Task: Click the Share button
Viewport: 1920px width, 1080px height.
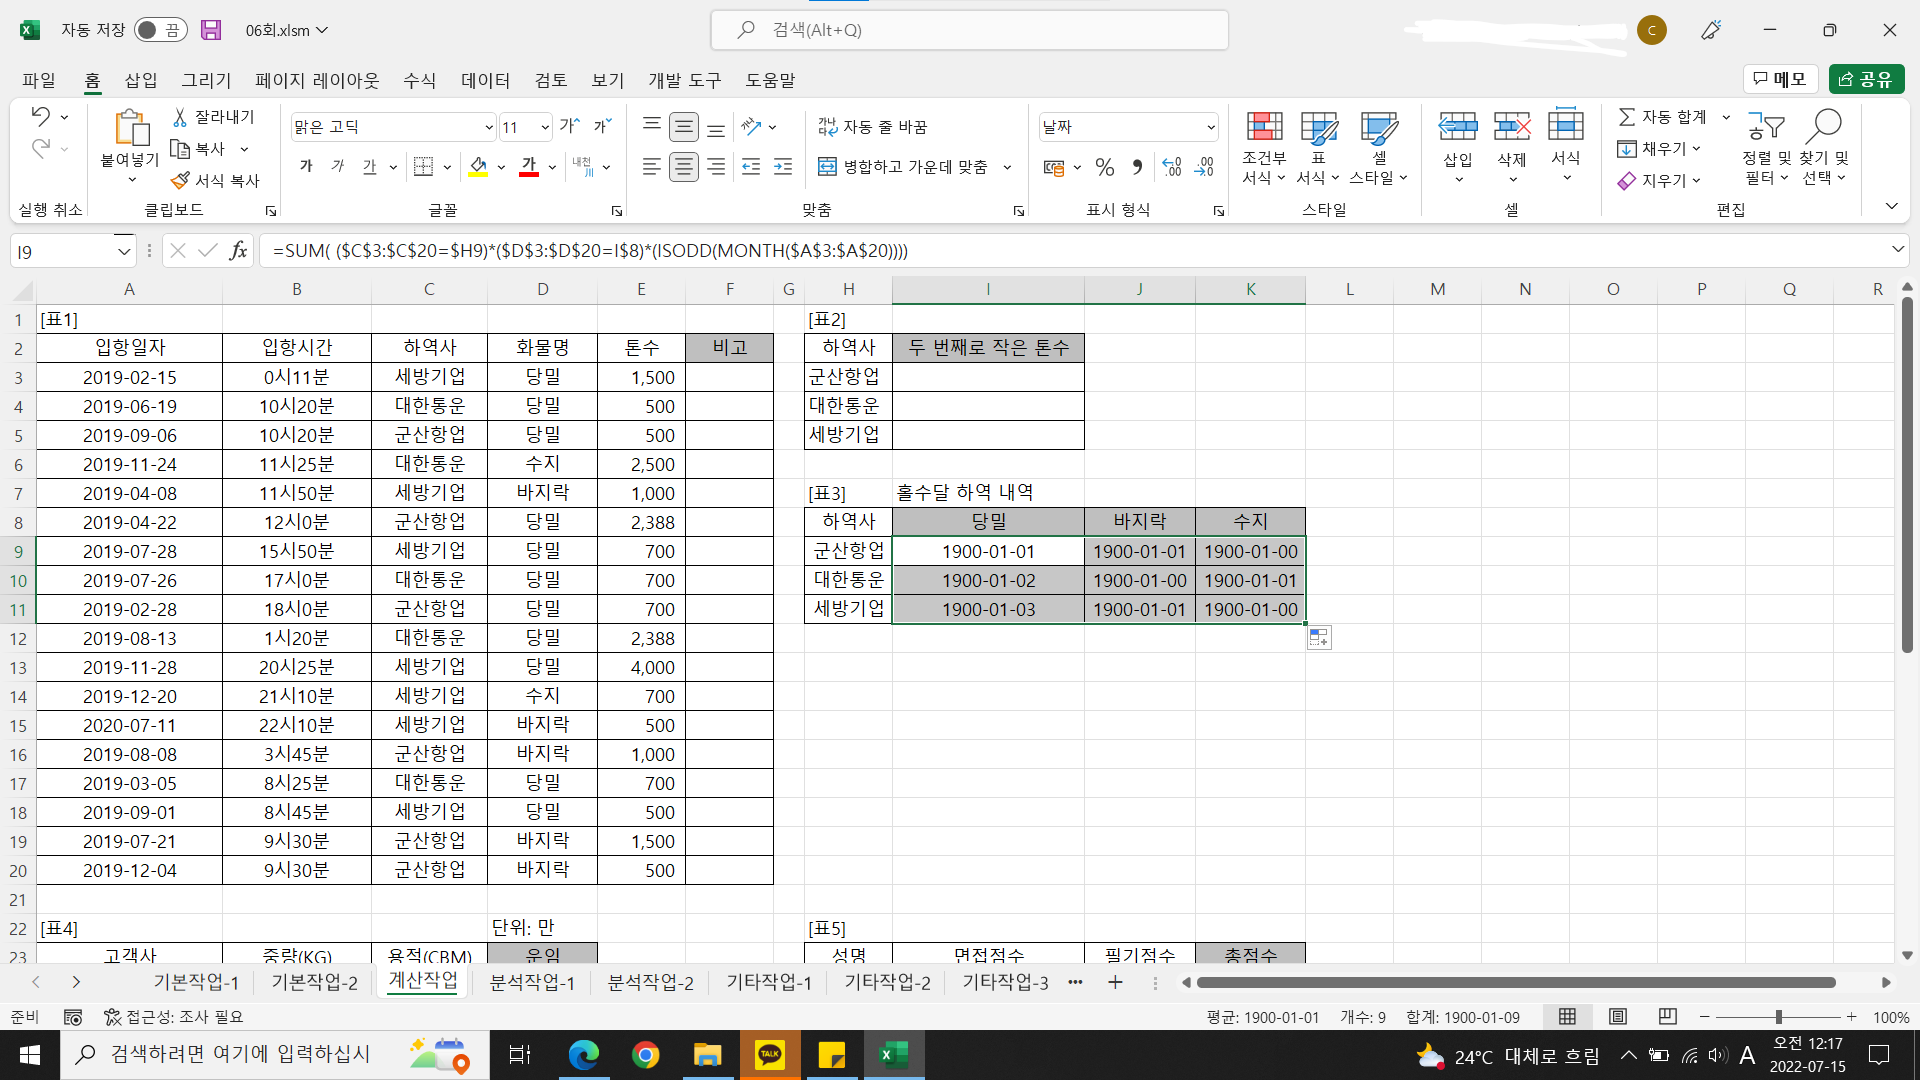Action: 1866,79
